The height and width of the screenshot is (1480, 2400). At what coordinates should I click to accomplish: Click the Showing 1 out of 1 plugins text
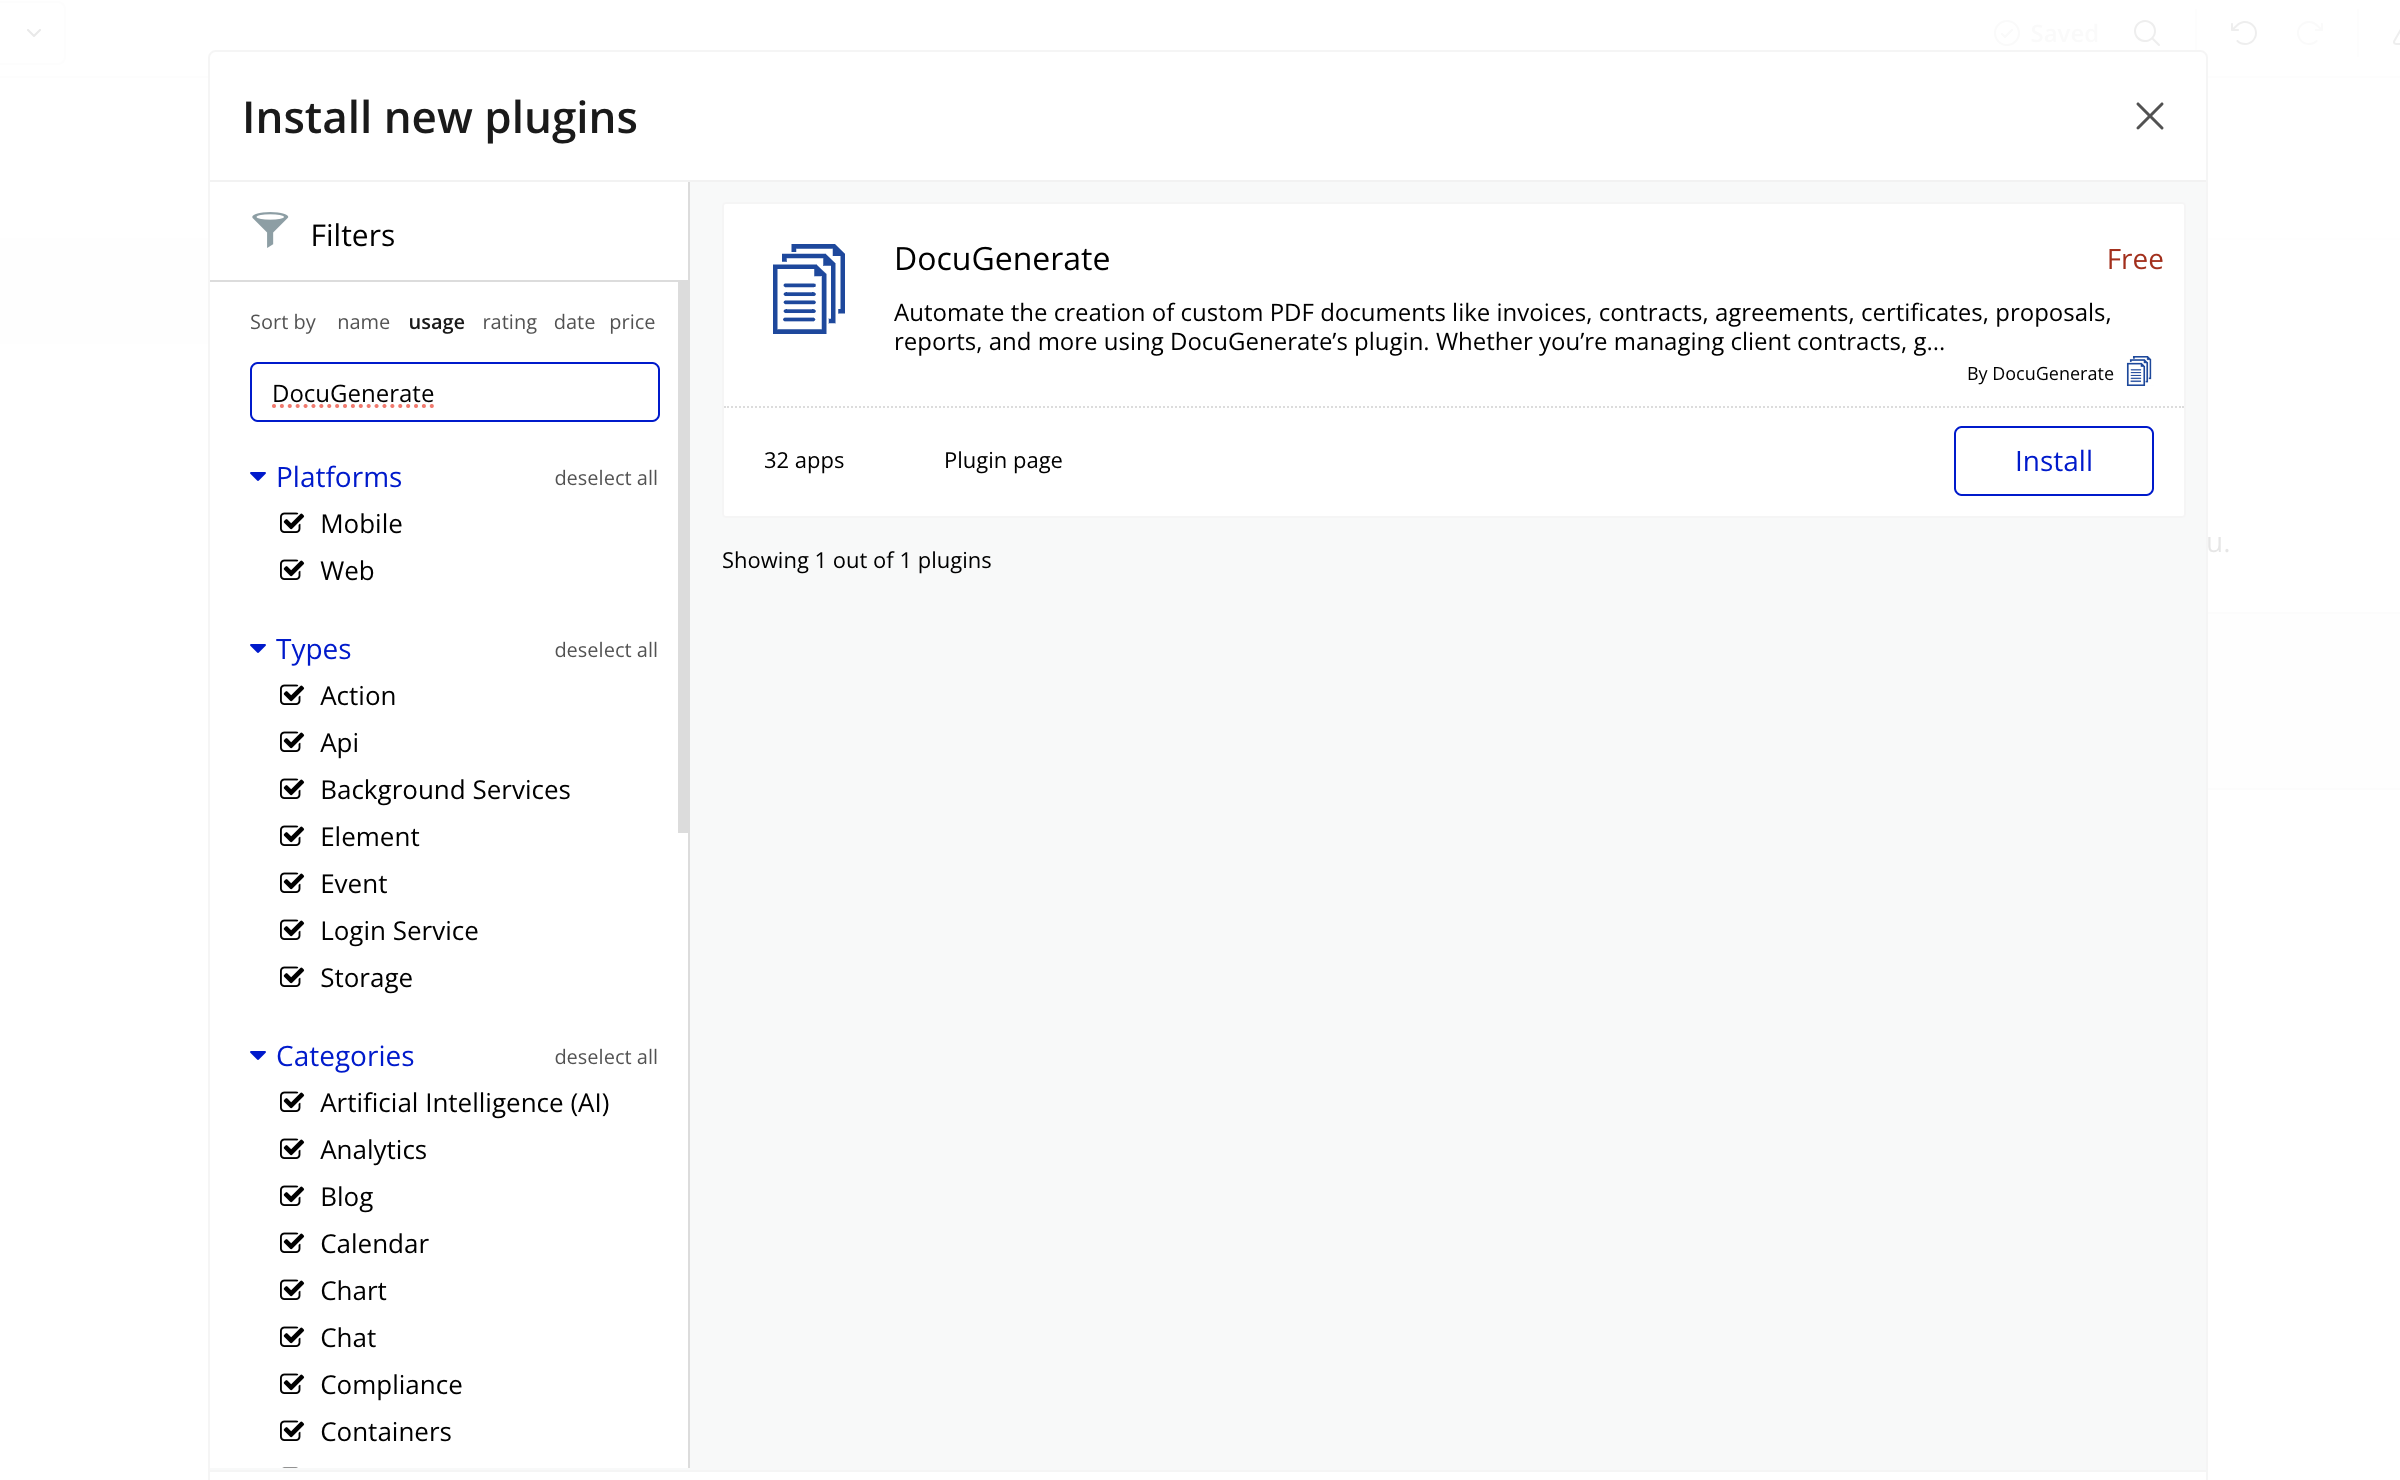coord(856,560)
